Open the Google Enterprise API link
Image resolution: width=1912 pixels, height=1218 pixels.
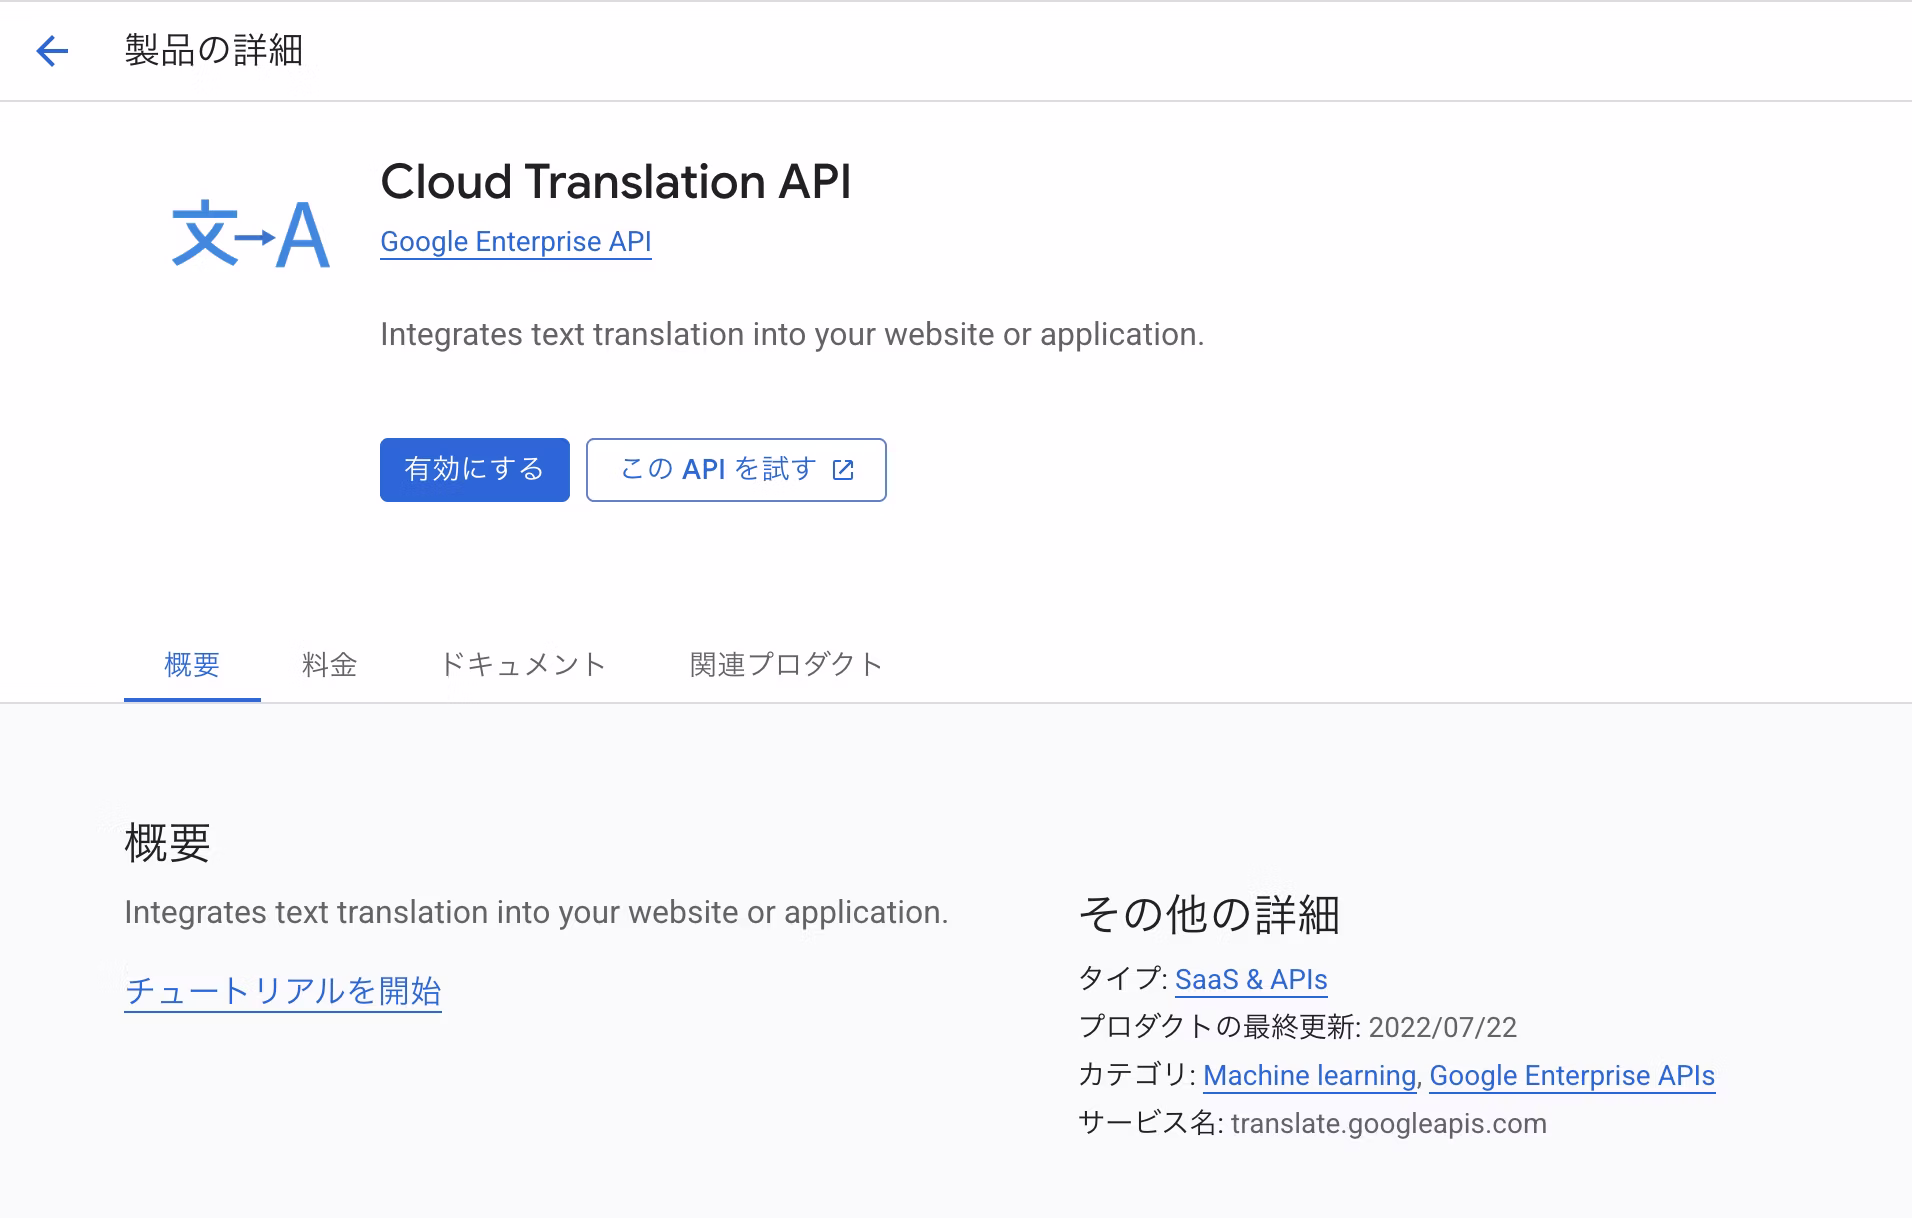515,242
